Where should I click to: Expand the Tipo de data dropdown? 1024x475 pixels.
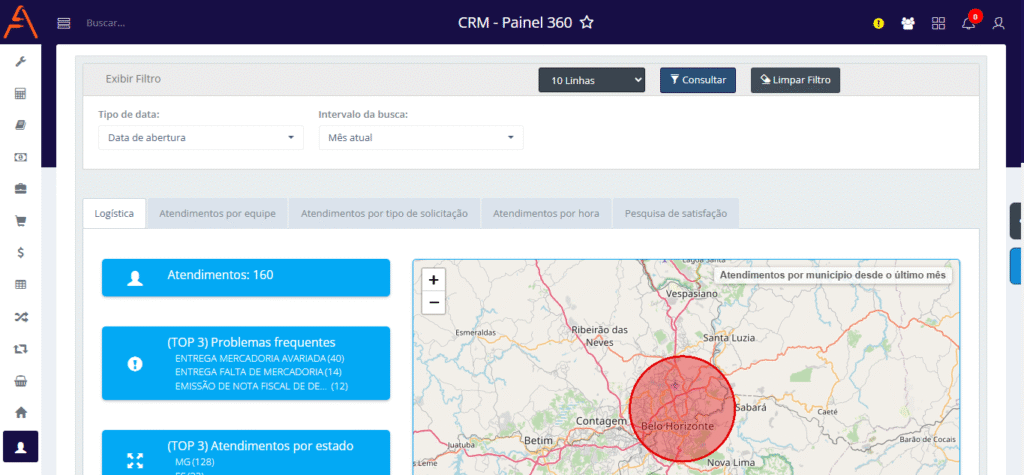(x=200, y=137)
